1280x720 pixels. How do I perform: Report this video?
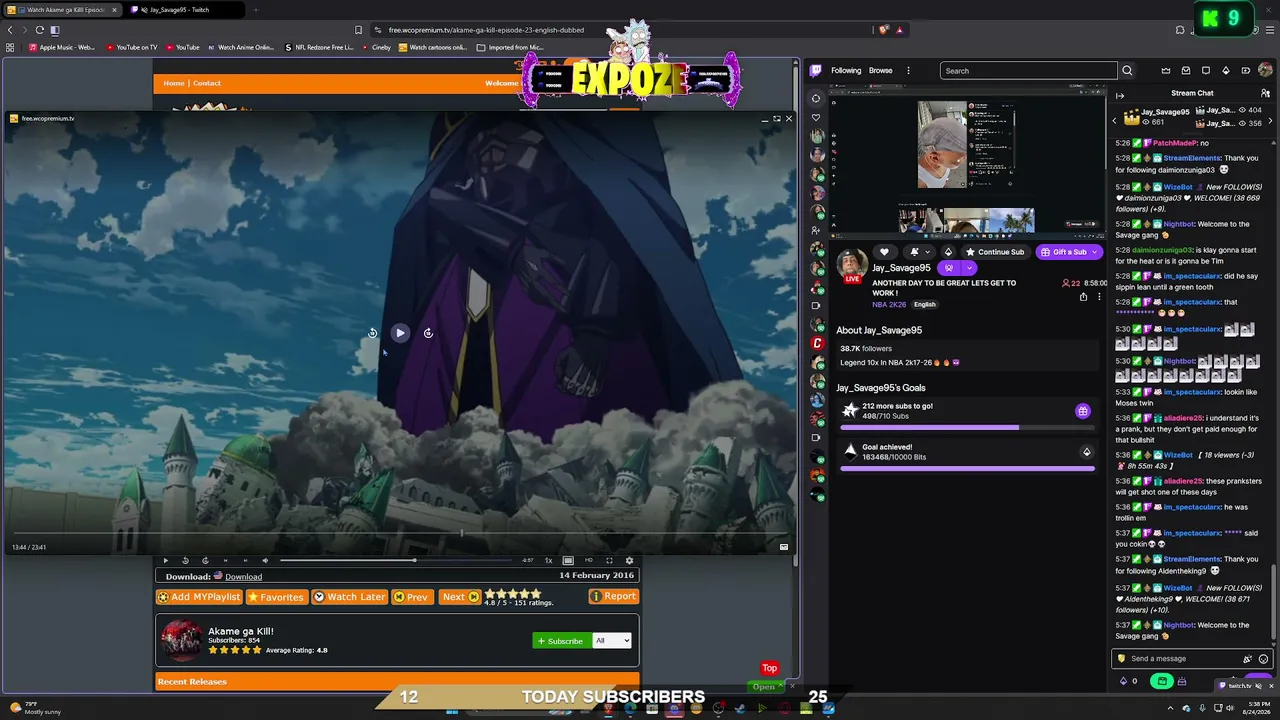(613, 596)
